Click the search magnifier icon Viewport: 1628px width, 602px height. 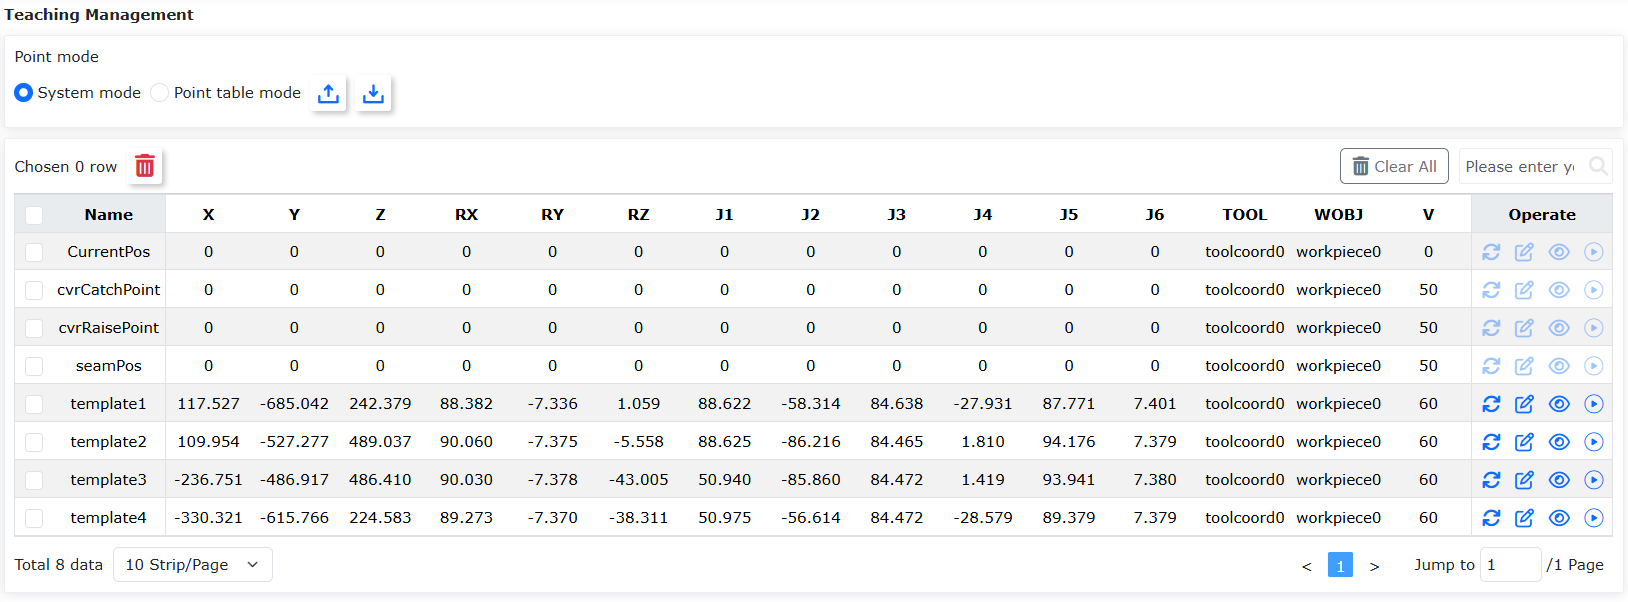(x=1598, y=166)
